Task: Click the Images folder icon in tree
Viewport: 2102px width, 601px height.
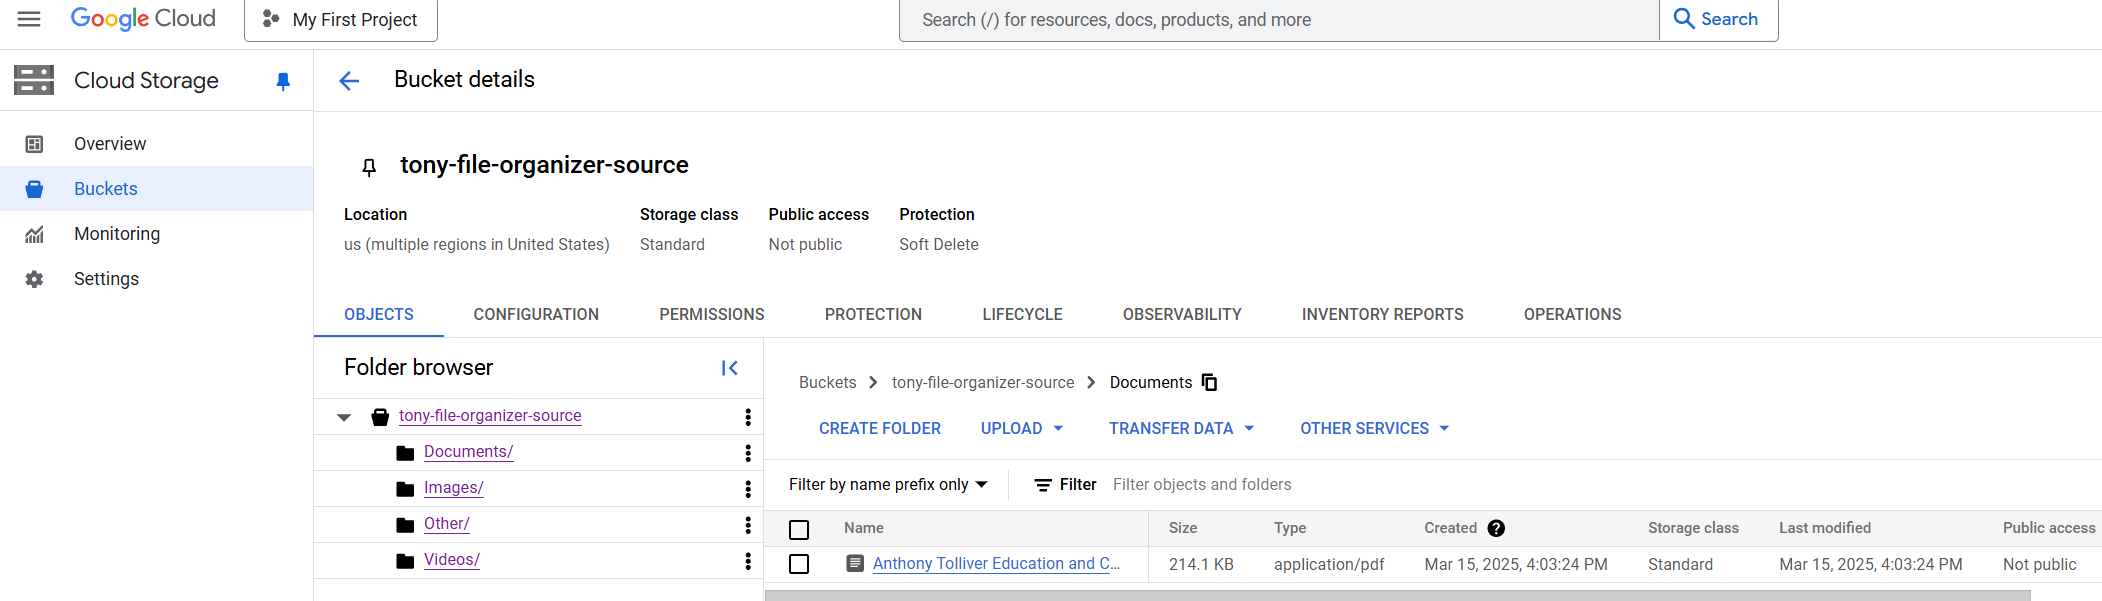Action: tap(405, 489)
